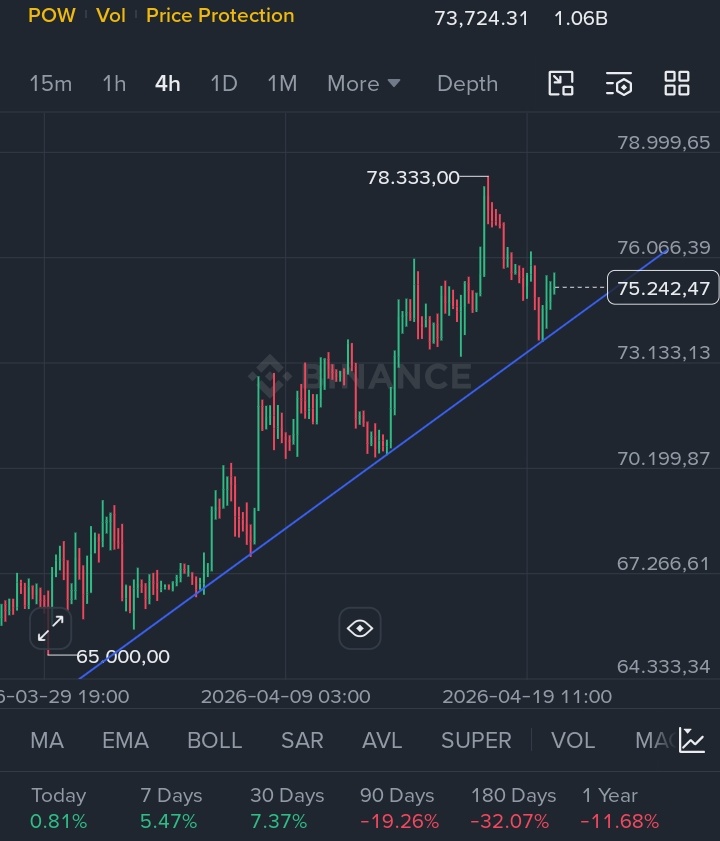Tap the Price Protection tag
Image resolution: width=720 pixels, height=841 pixels.
[x=220, y=16]
